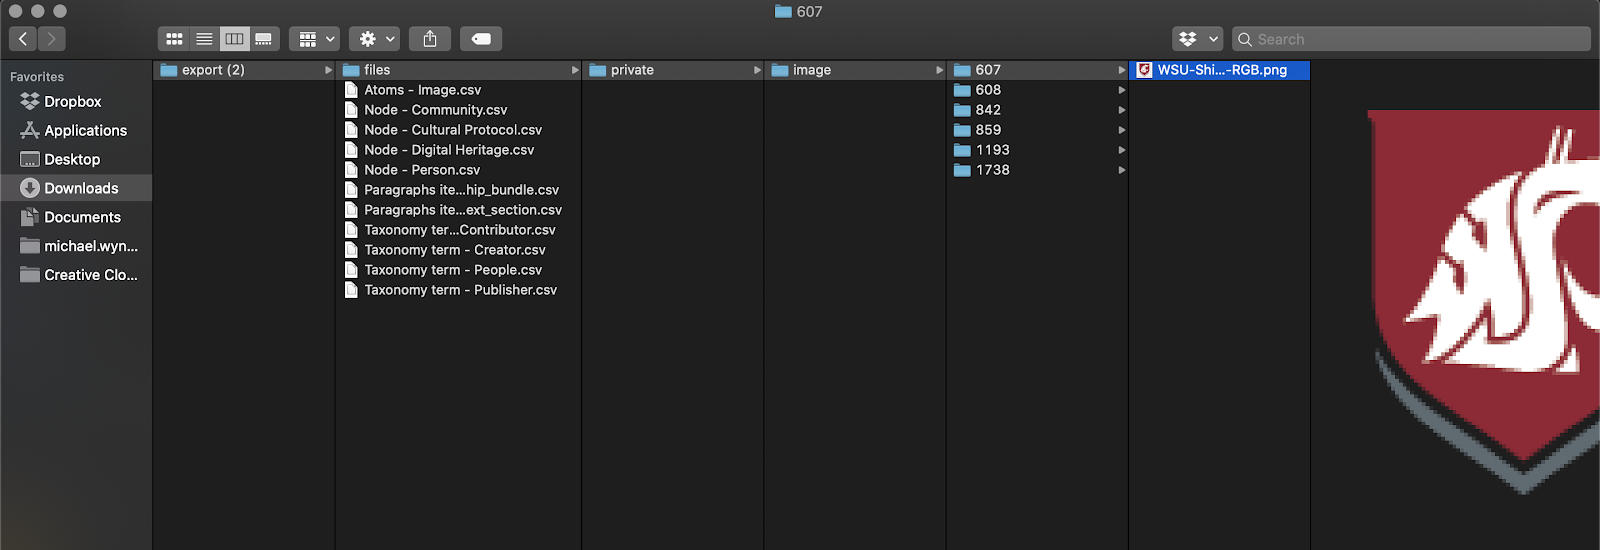
Task: Select the export (2) folder
Action: click(244, 70)
